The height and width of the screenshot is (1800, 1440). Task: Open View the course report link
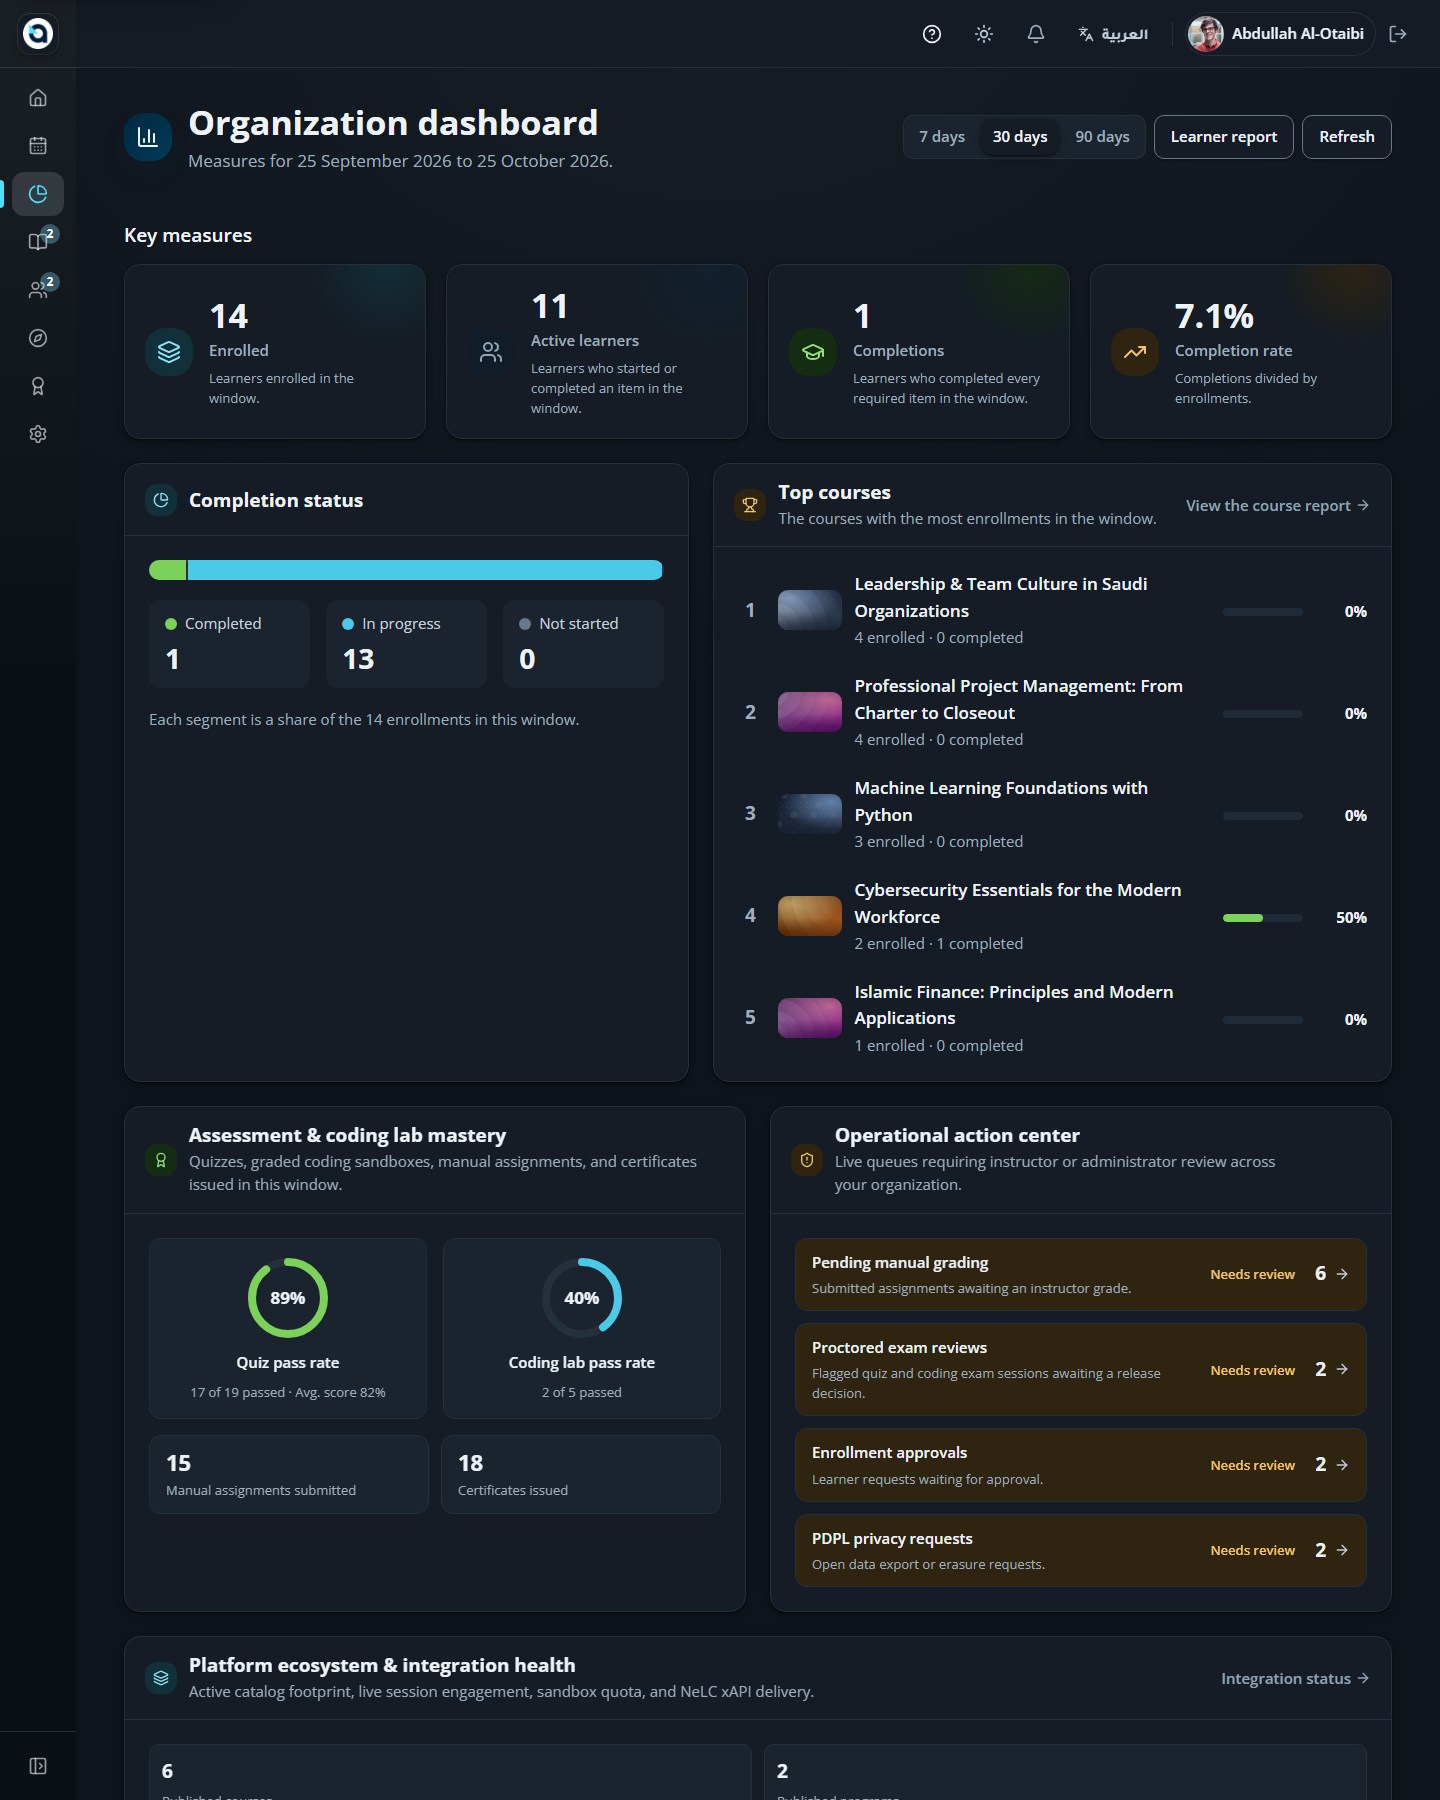pos(1277,506)
